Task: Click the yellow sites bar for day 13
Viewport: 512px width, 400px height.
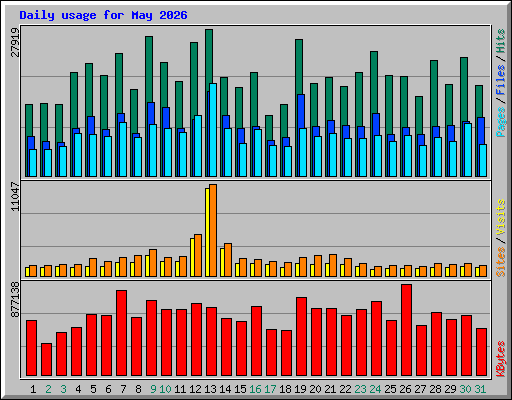Action: click(207, 232)
